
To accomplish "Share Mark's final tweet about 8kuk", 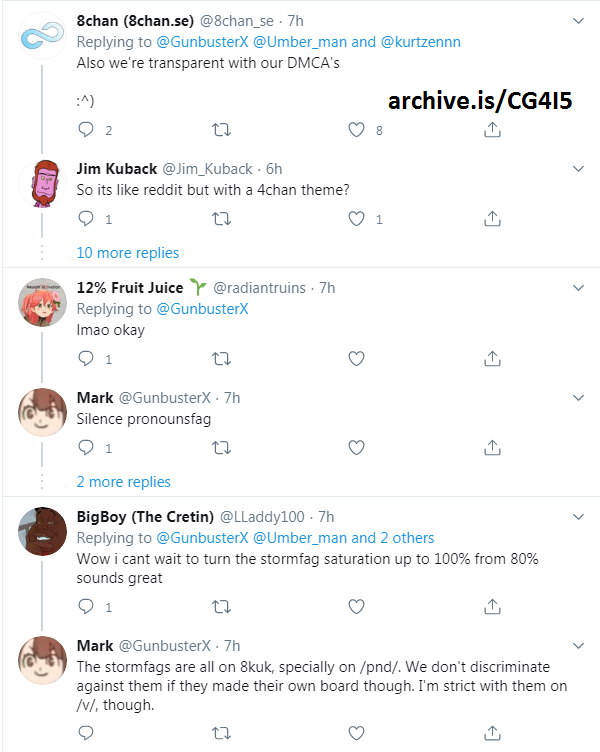I will pos(492,732).
